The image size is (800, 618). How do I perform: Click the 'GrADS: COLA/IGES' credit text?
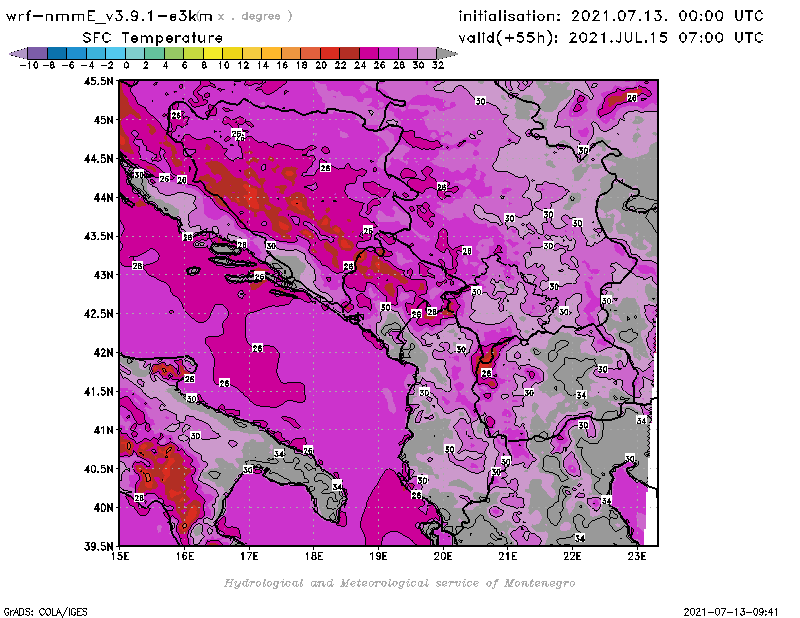46,612
